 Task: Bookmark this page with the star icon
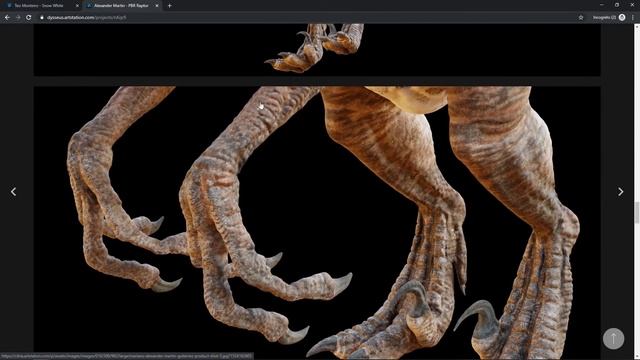click(x=581, y=18)
